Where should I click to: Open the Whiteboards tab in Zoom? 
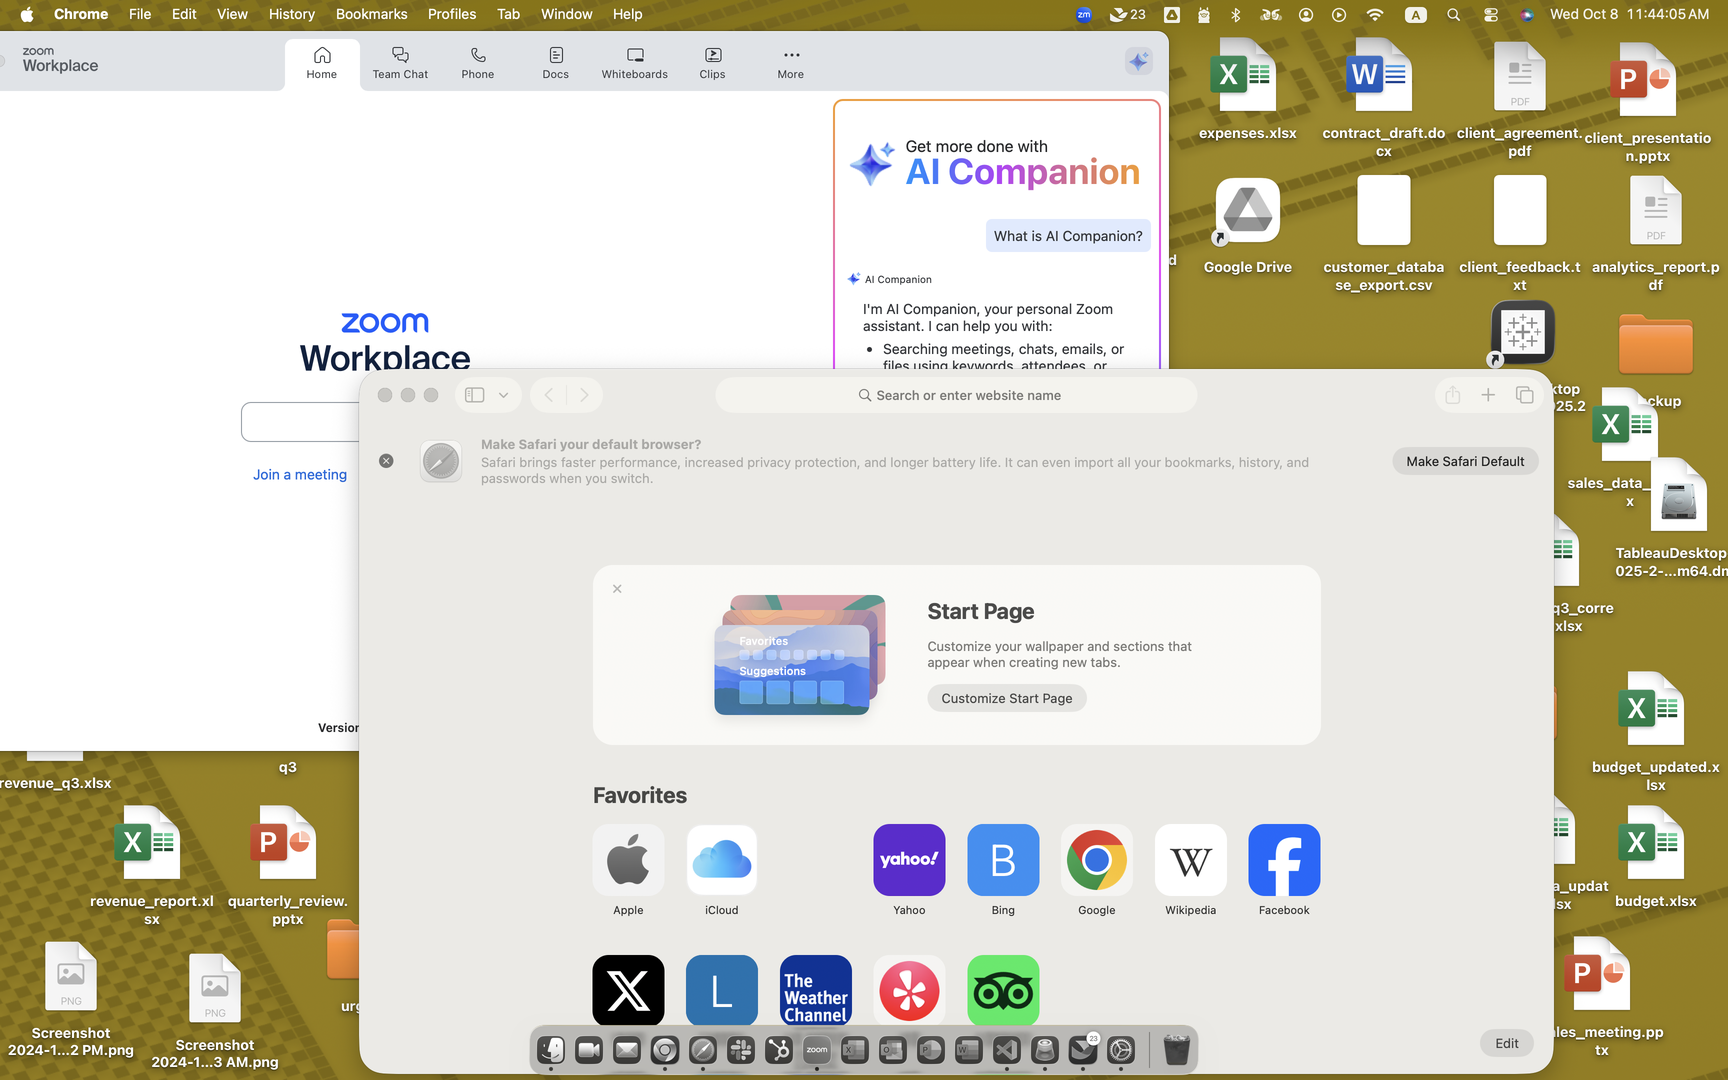tap(634, 62)
